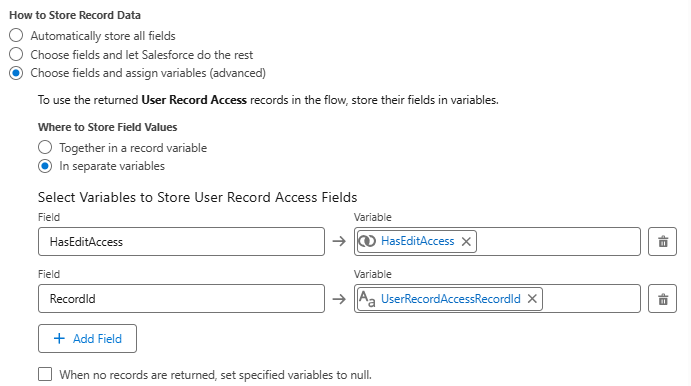Remove the HasEditAccess variable pill
Screen dimensions: 691x386
pos(466,241)
